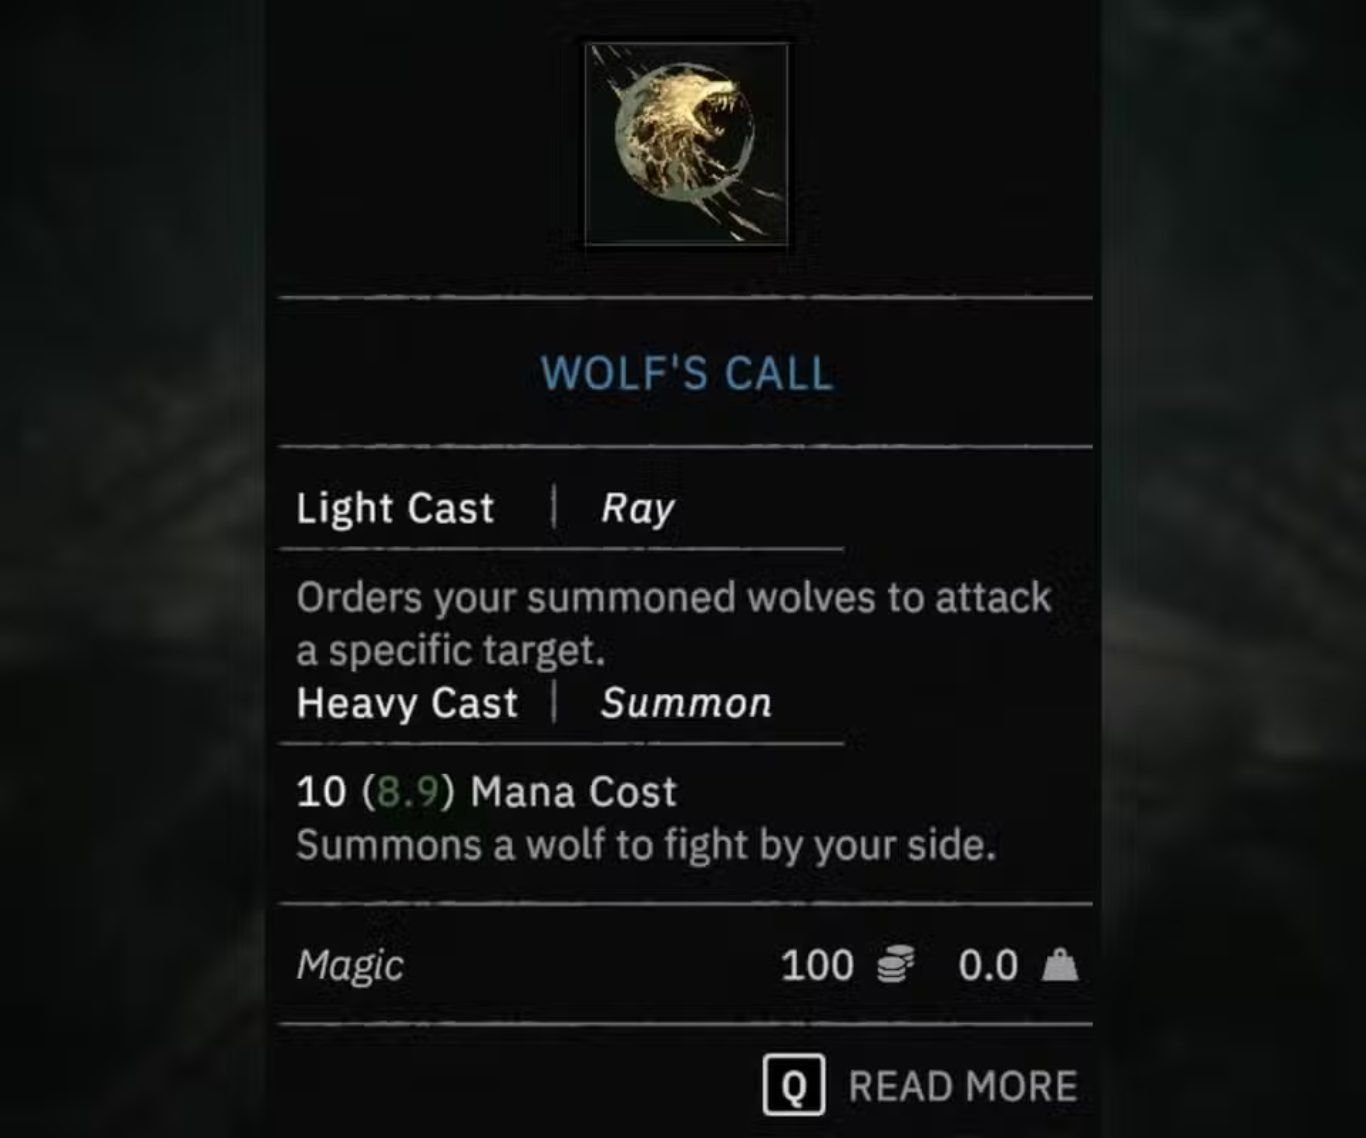Click the Light Cast label
1366x1138 pixels.
click(x=395, y=508)
